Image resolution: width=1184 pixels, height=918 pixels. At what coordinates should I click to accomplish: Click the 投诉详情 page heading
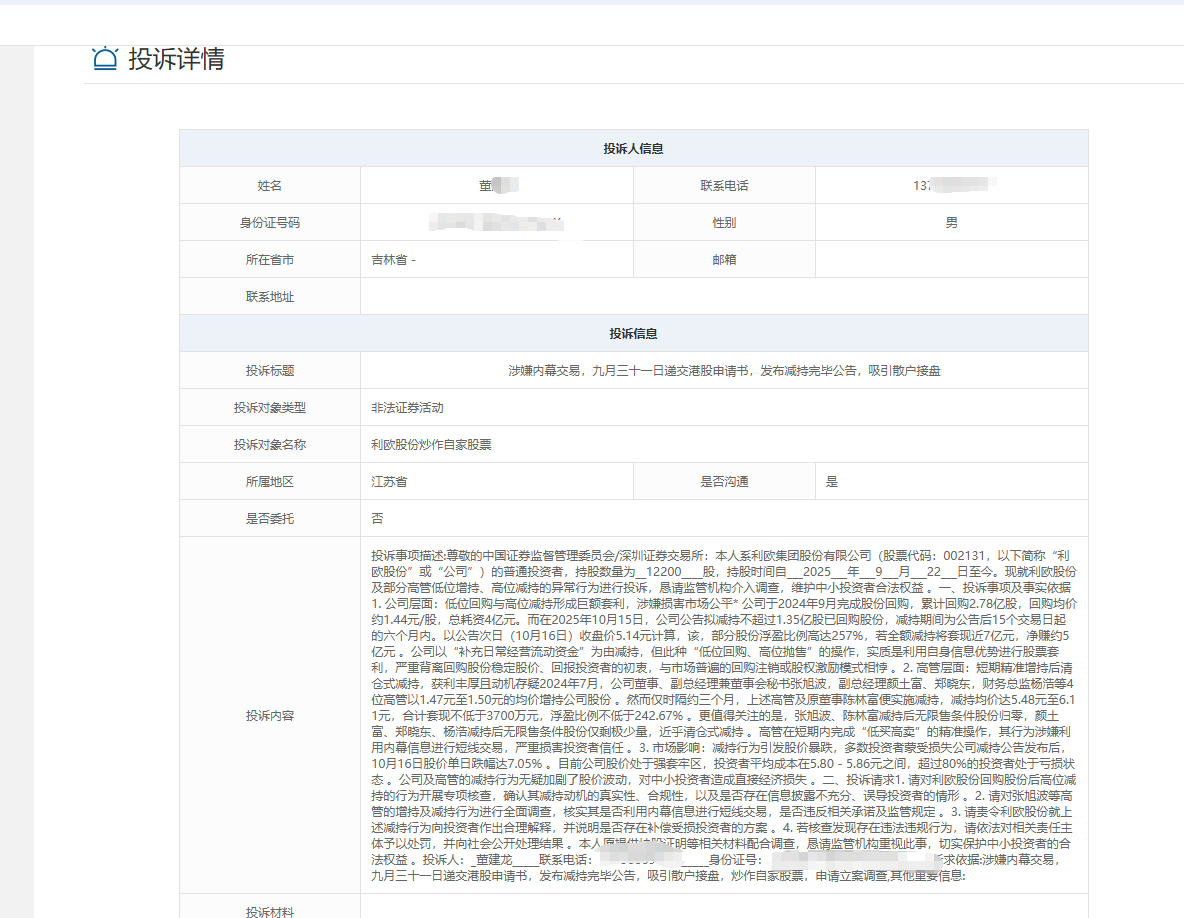pyautogui.click(x=176, y=59)
